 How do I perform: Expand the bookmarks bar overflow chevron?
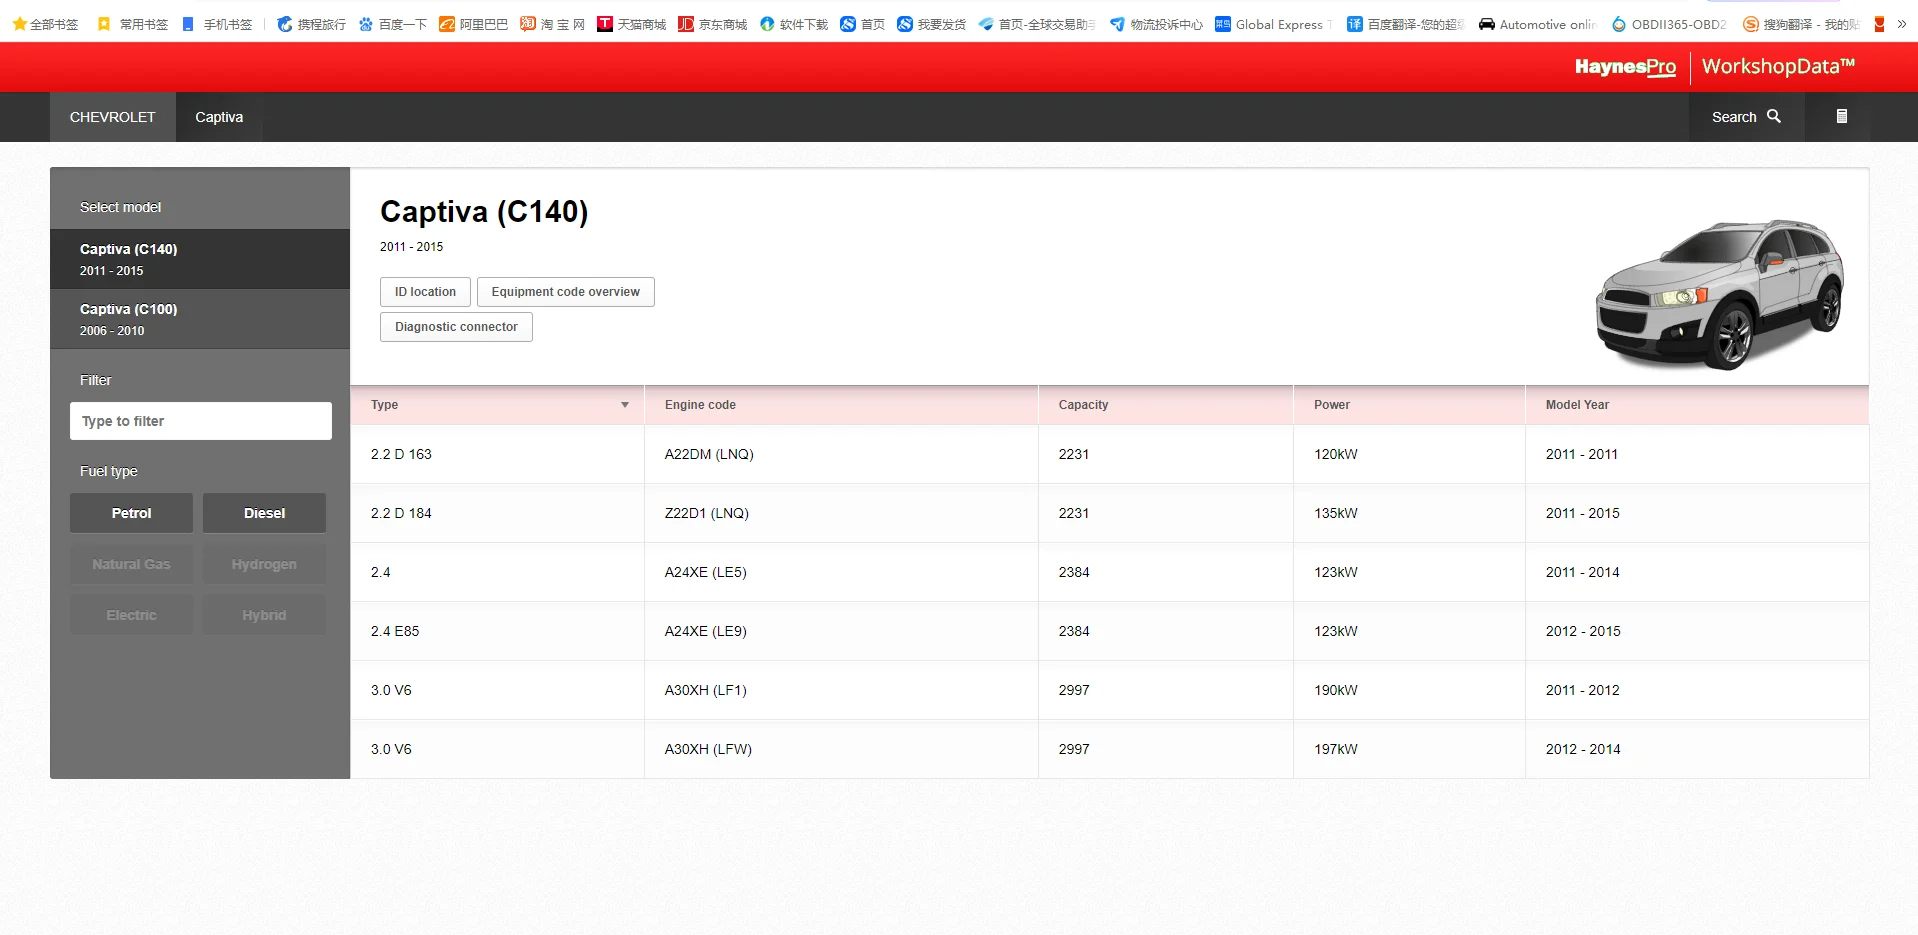[1902, 24]
